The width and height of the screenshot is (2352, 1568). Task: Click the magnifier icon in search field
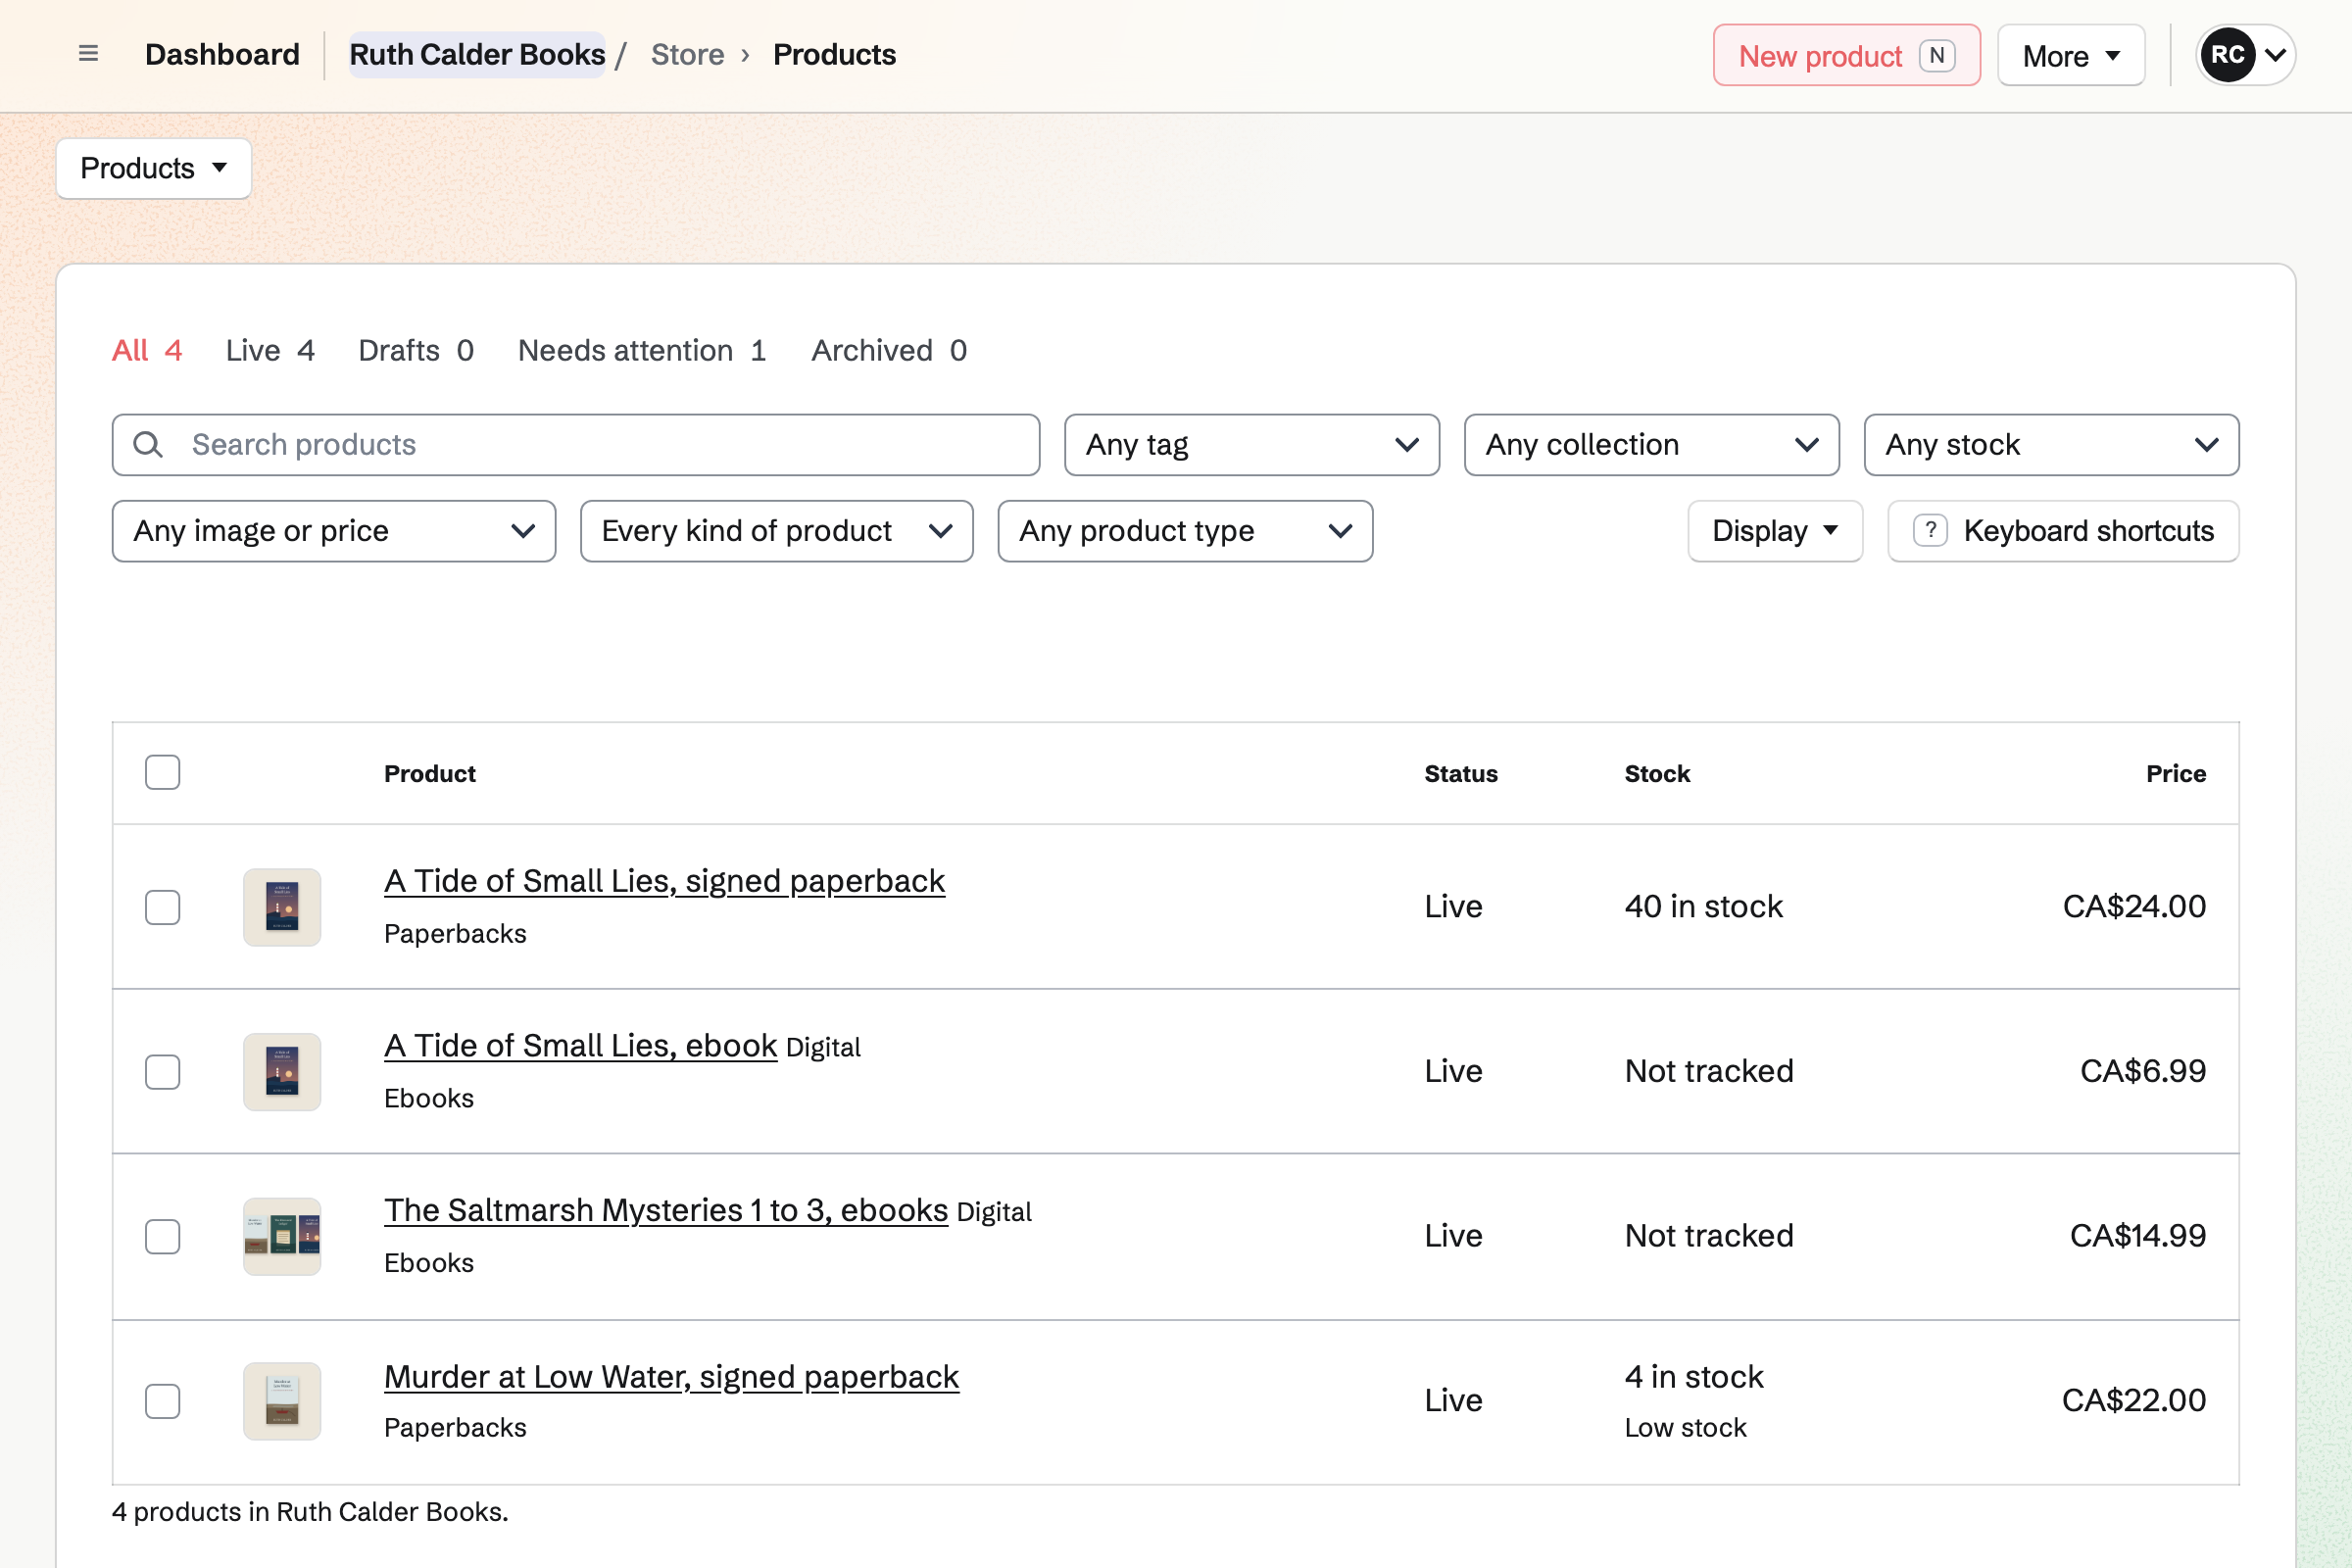coord(148,445)
